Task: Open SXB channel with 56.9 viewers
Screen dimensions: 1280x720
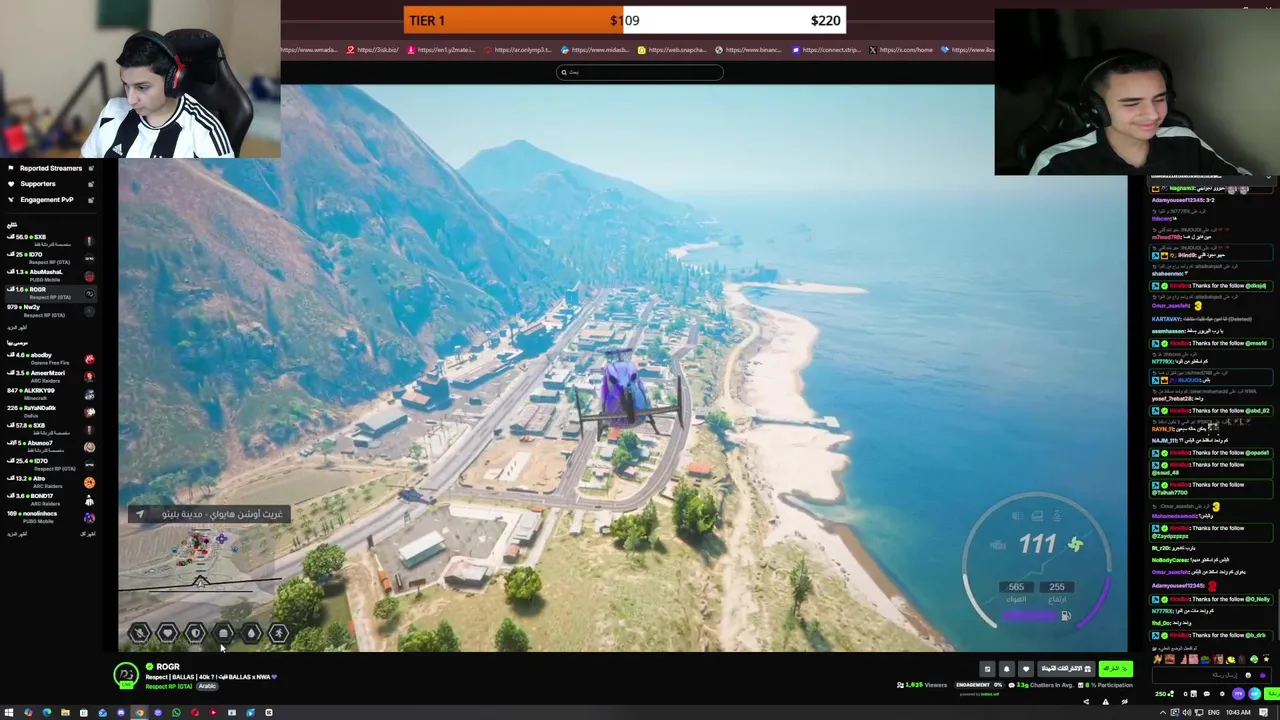Action: [x=50, y=241]
